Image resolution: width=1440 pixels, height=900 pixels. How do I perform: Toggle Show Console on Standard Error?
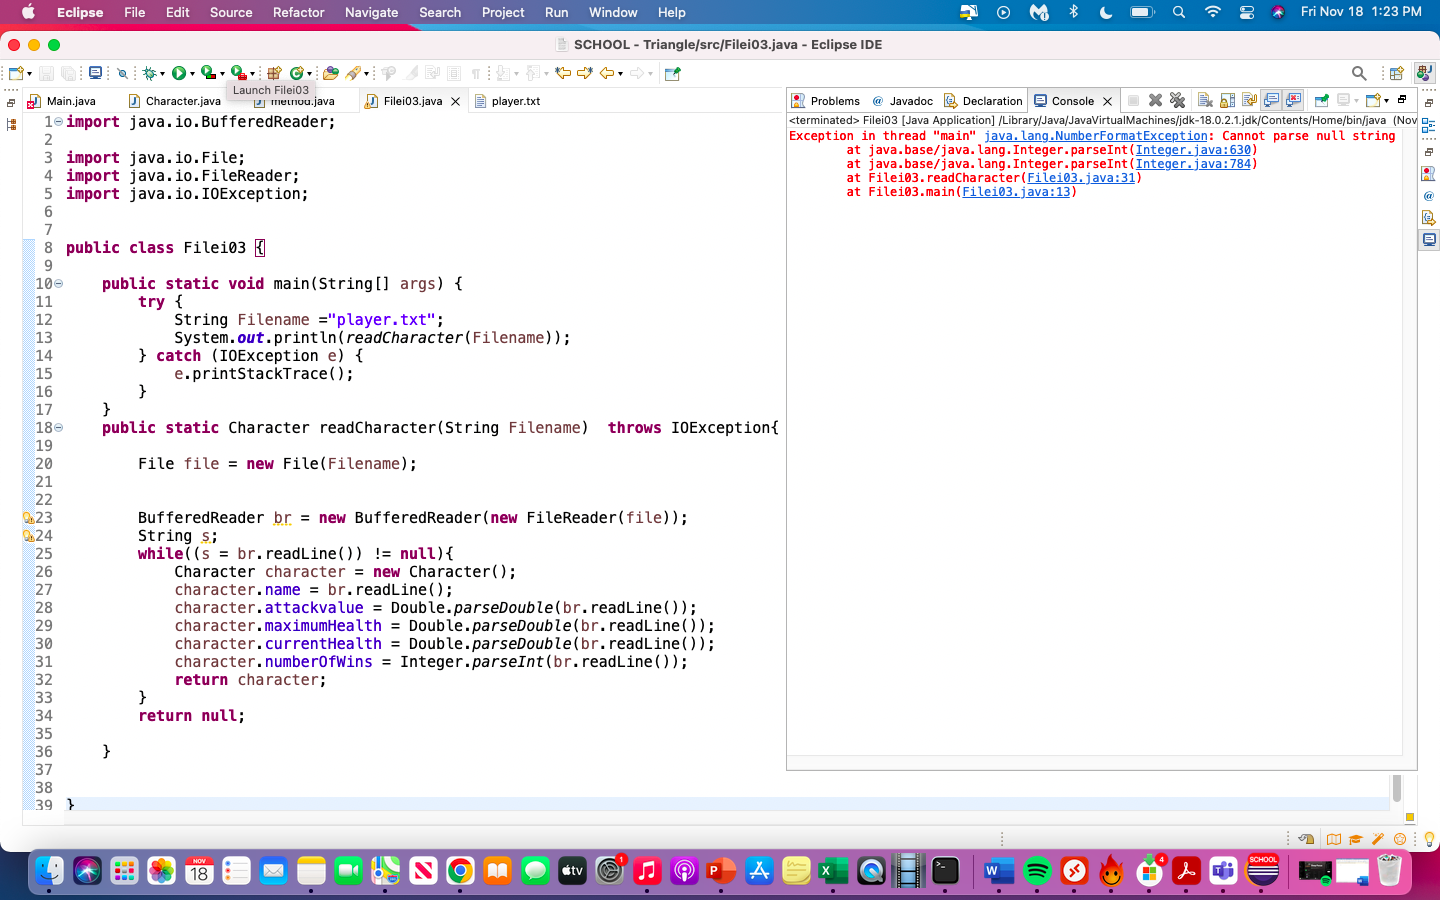pos(1293,100)
